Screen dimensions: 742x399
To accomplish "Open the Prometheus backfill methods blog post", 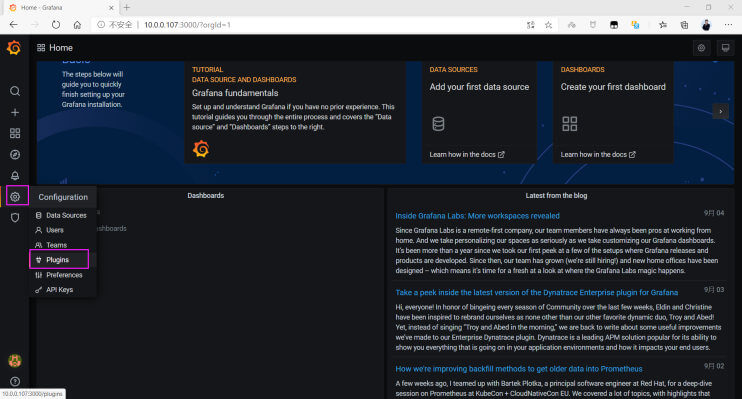I will 519,369.
